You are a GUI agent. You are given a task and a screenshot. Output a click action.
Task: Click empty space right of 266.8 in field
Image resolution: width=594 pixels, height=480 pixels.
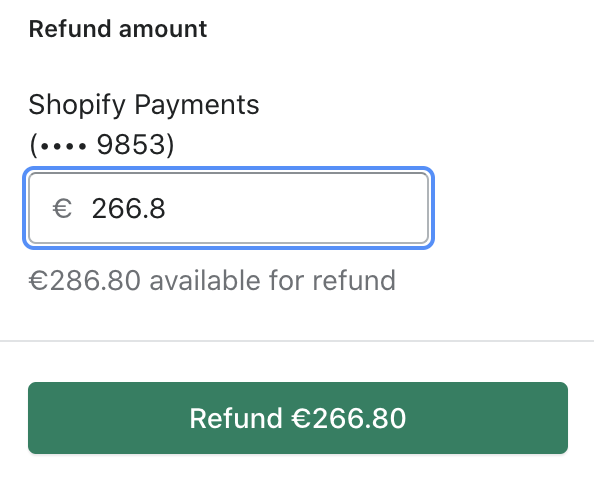click(295, 208)
